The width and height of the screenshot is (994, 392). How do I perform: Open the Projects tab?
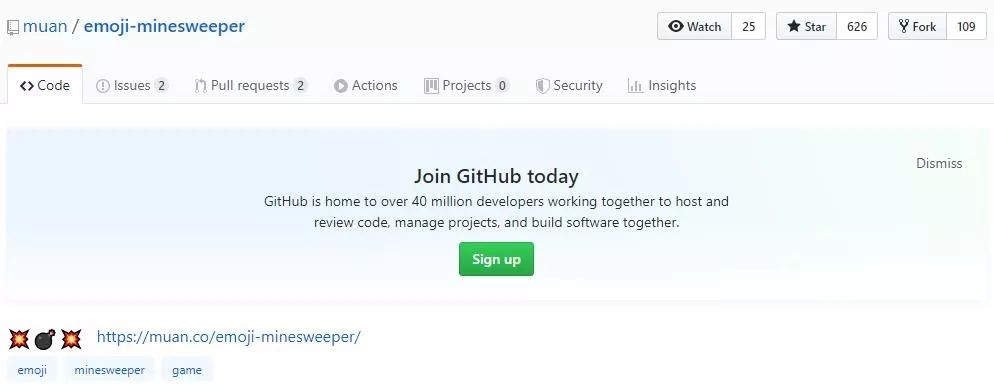click(x=467, y=86)
